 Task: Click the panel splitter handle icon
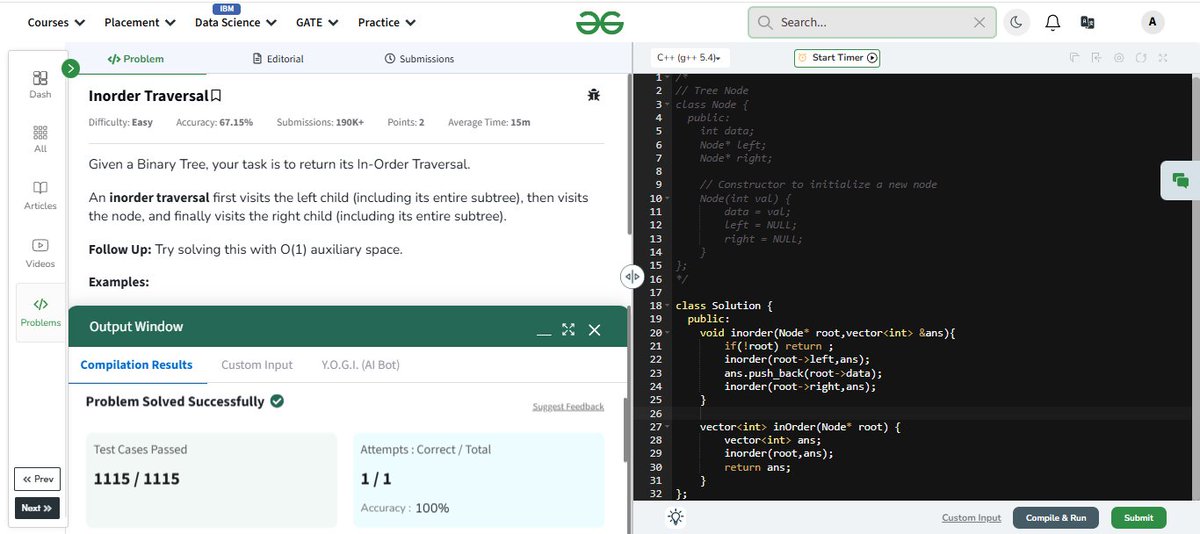click(631, 277)
